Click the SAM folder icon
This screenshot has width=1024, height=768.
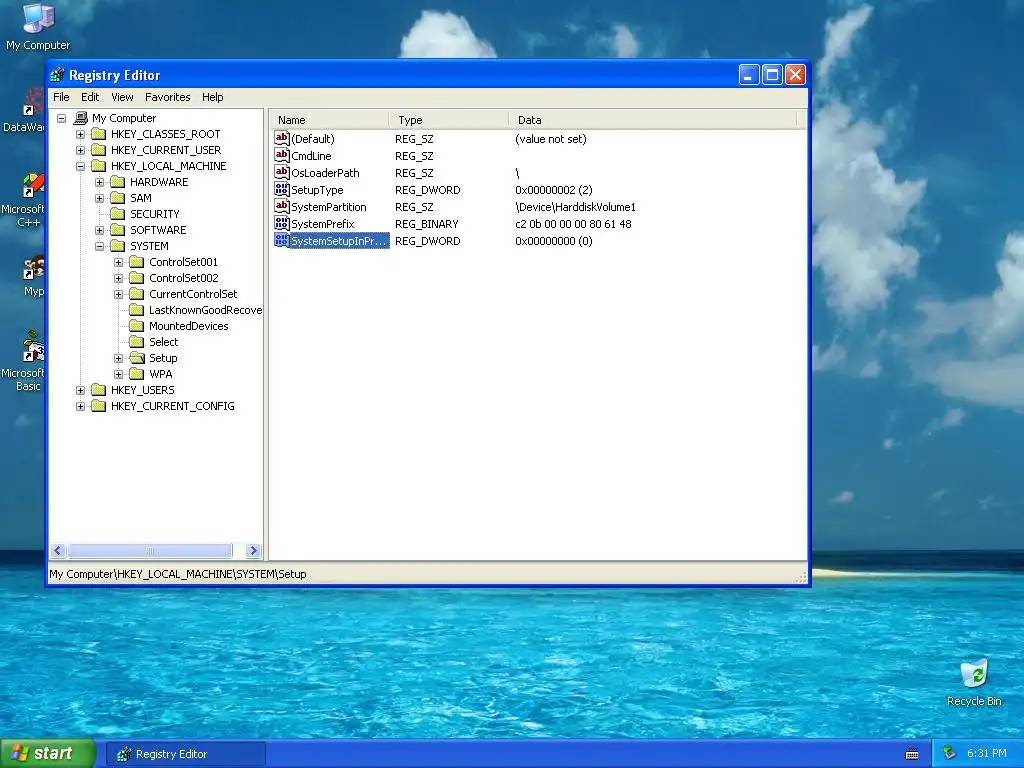118,198
